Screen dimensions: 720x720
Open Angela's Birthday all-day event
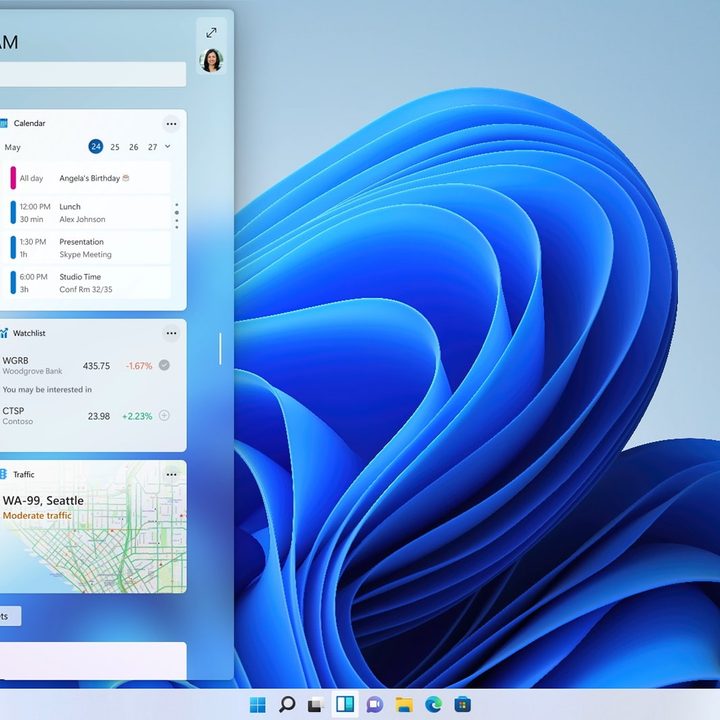[x=86, y=178]
